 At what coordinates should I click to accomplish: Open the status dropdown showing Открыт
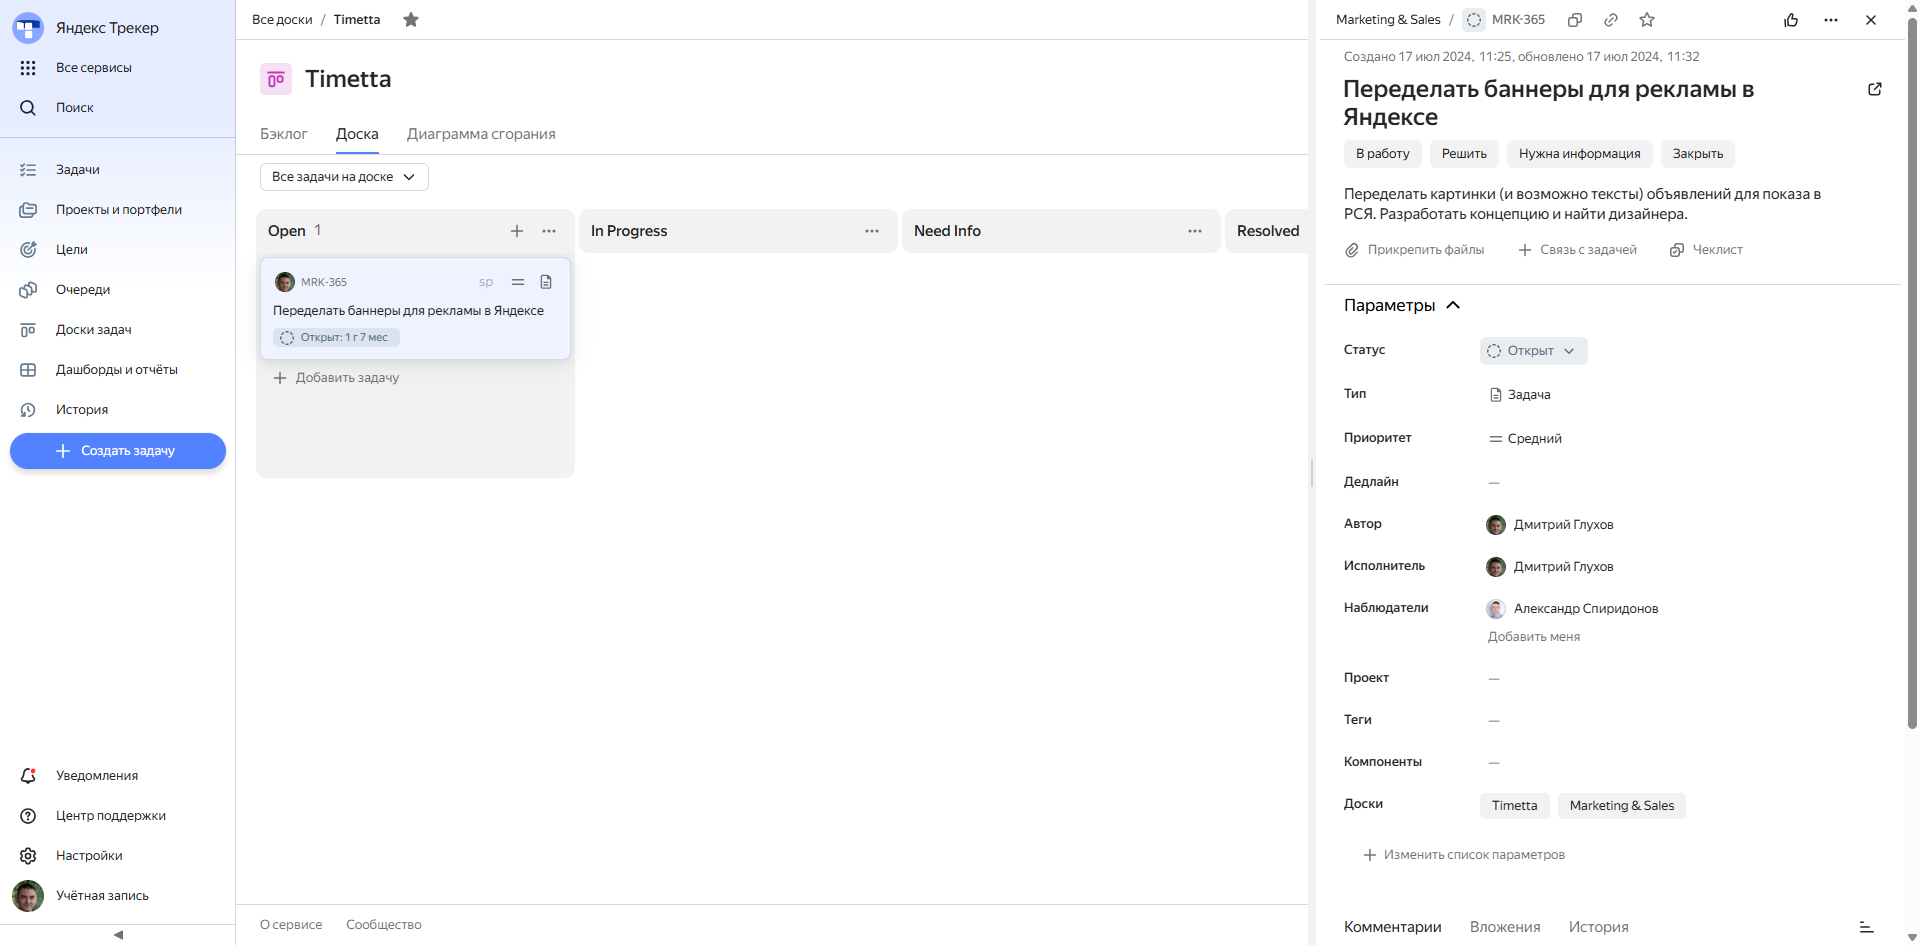click(x=1533, y=351)
